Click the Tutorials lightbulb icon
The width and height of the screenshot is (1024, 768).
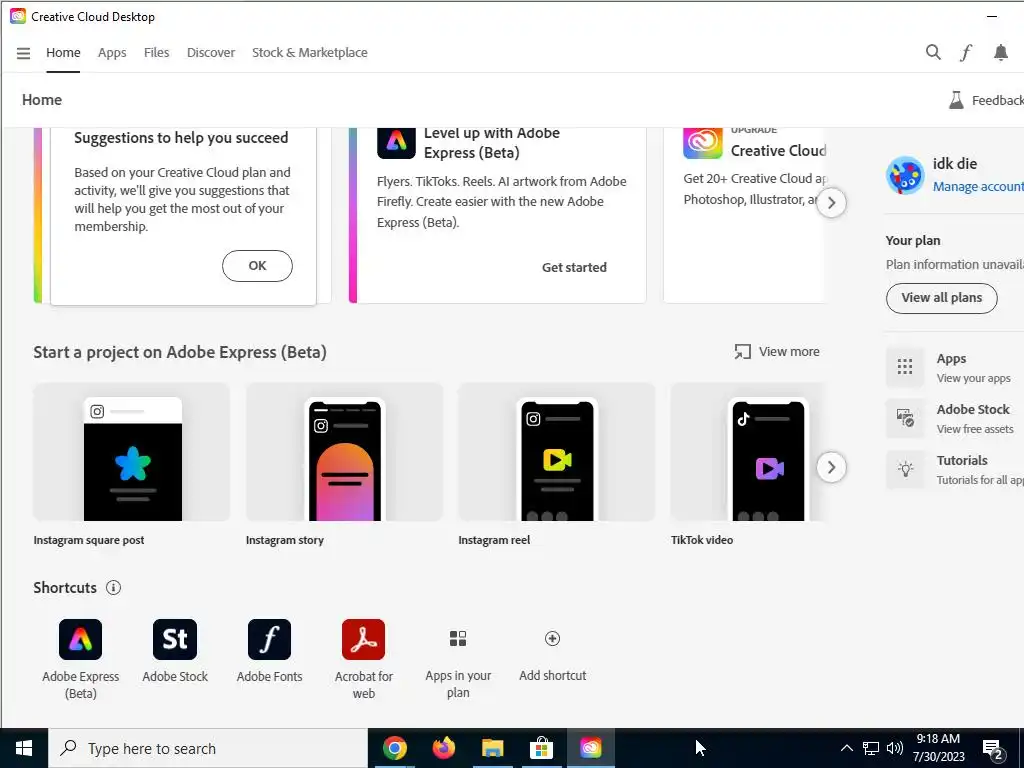coord(905,469)
